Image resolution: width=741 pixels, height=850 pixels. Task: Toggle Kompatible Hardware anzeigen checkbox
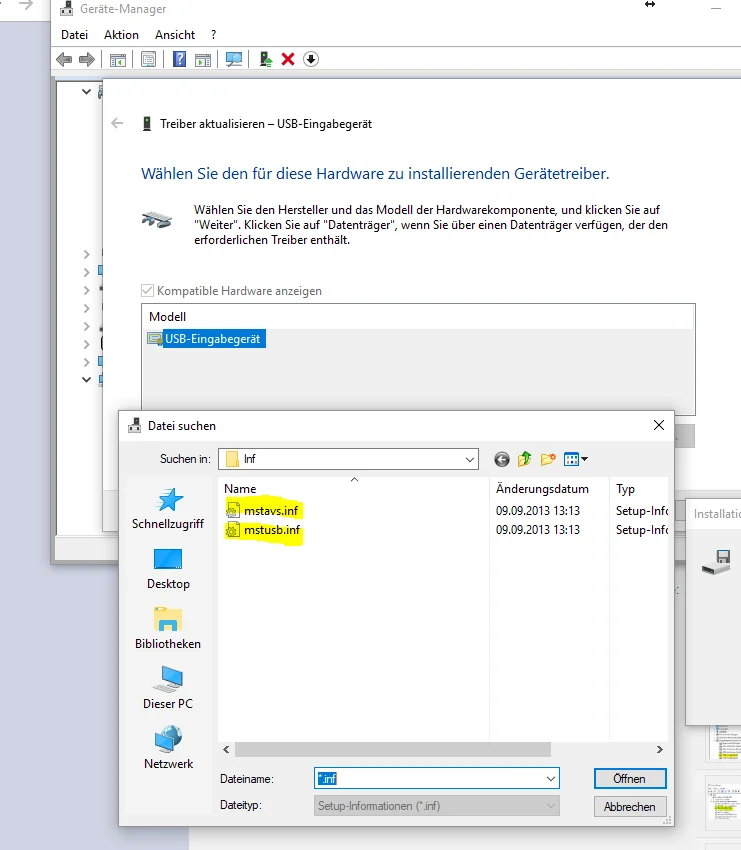147,291
